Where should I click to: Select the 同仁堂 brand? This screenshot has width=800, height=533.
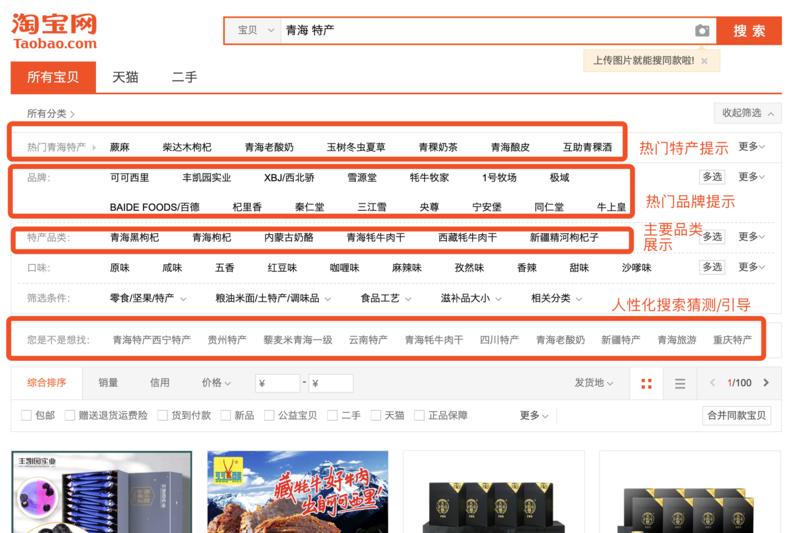point(549,207)
